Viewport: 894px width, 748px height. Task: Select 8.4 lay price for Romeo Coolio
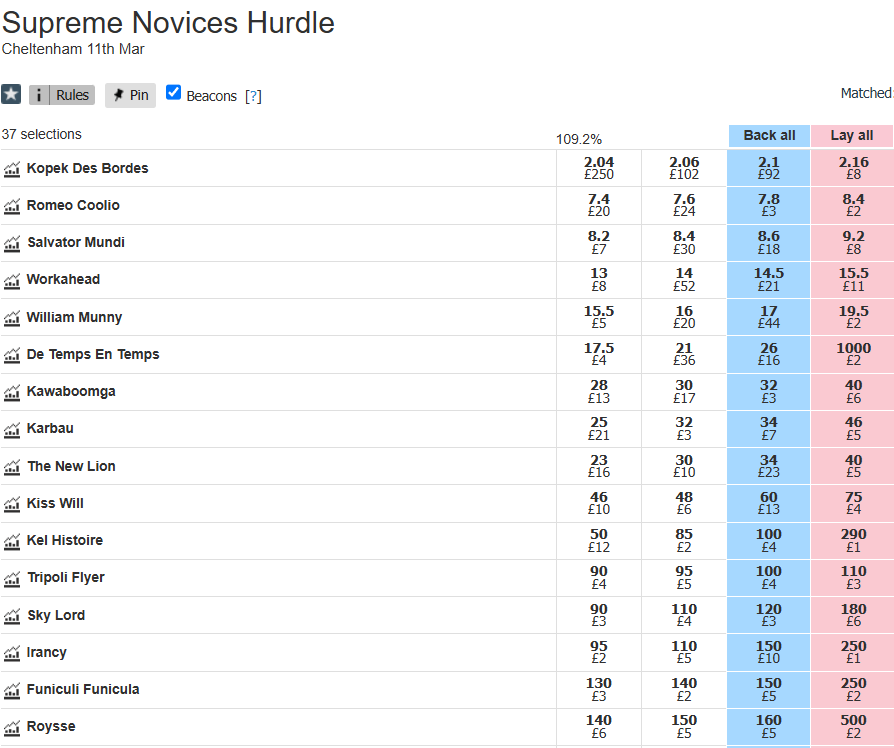853,205
